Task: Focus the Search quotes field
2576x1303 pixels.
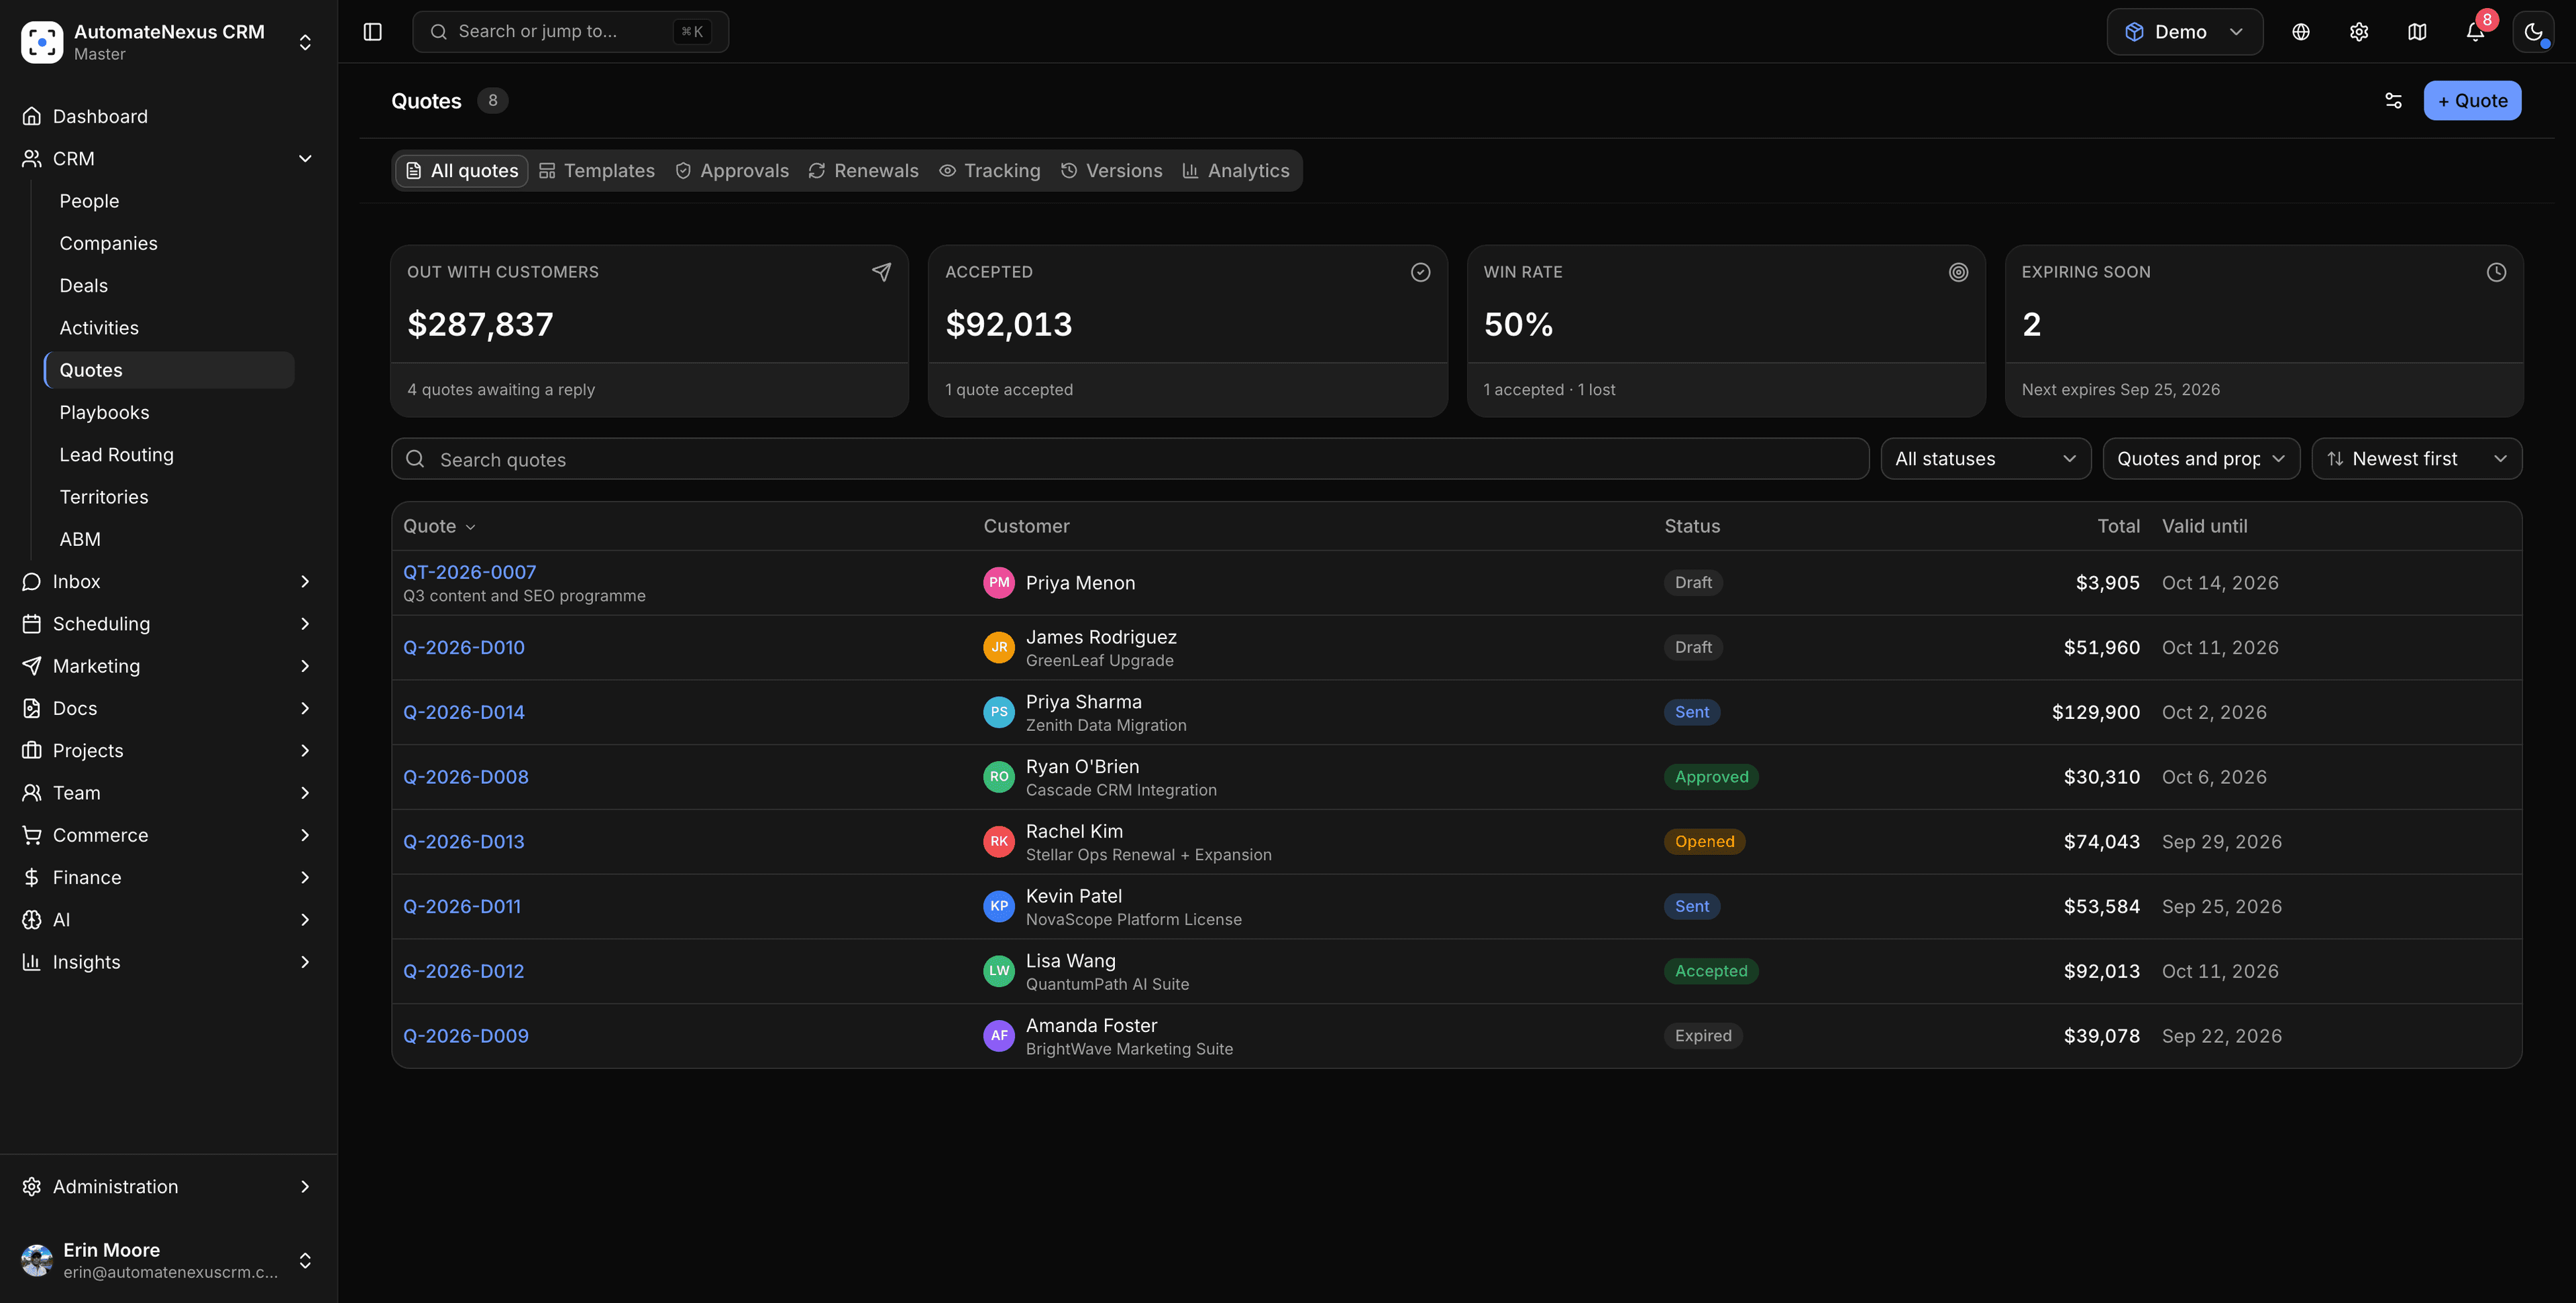Action: point(1130,459)
